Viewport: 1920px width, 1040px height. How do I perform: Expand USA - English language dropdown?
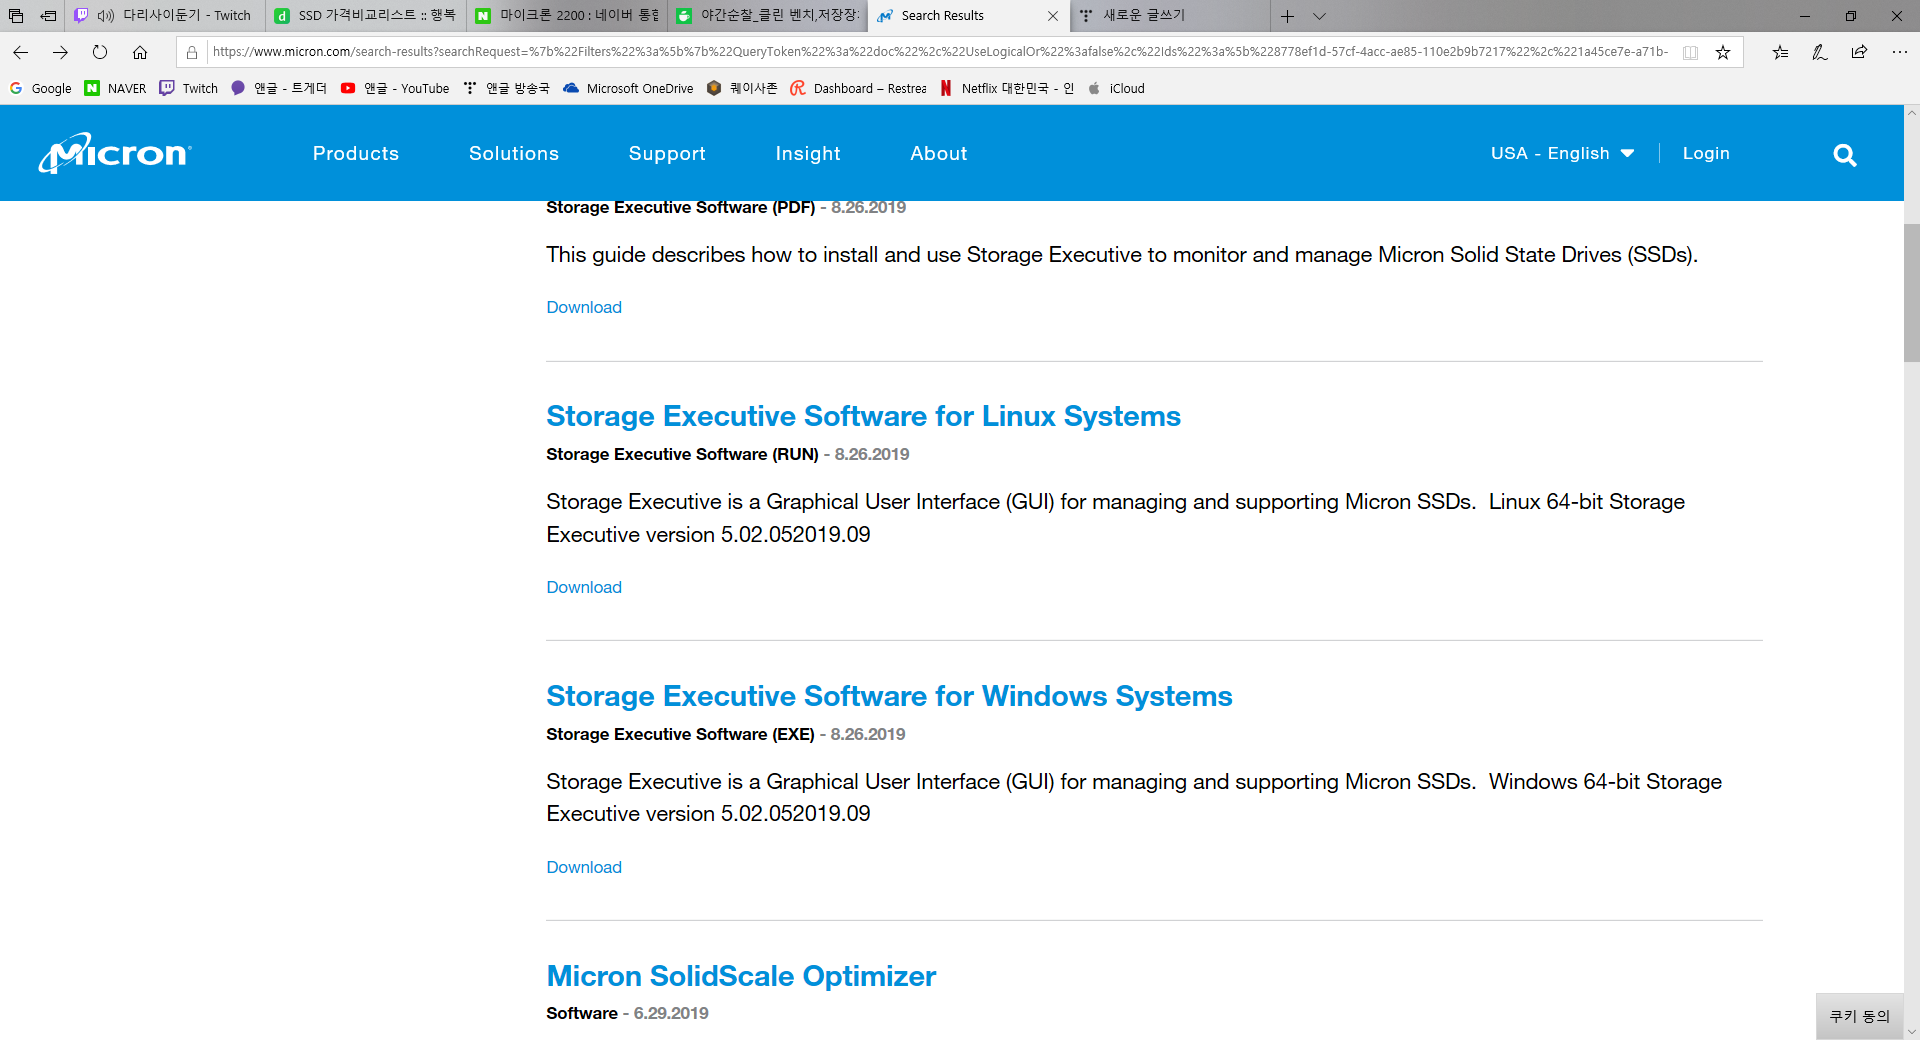point(1562,153)
